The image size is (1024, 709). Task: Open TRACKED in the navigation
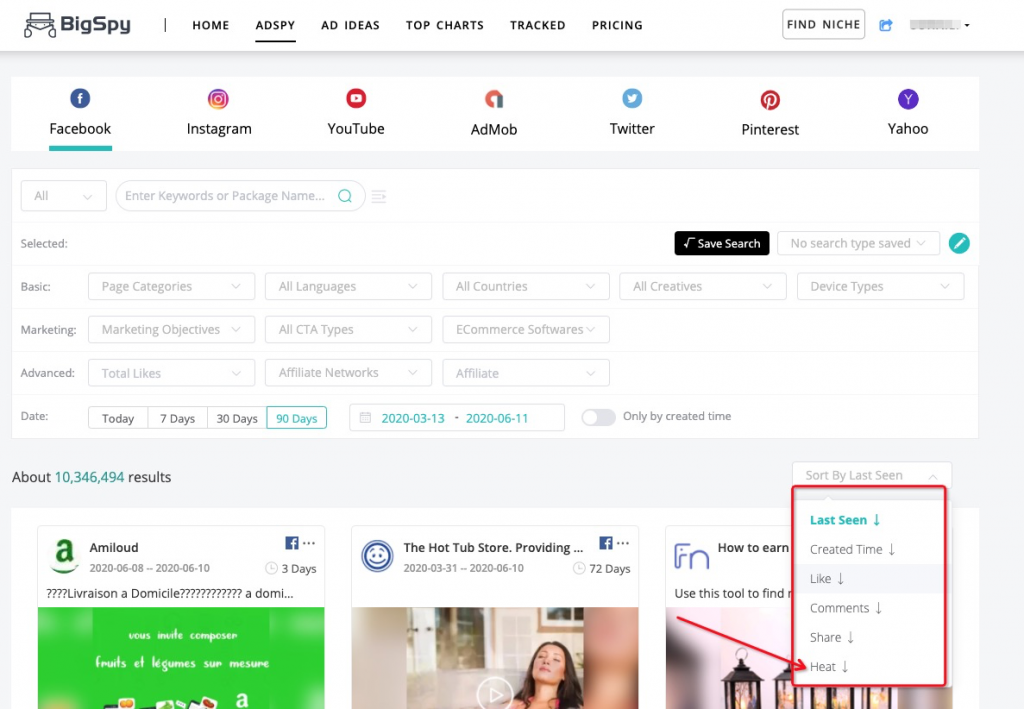tap(537, 25)
